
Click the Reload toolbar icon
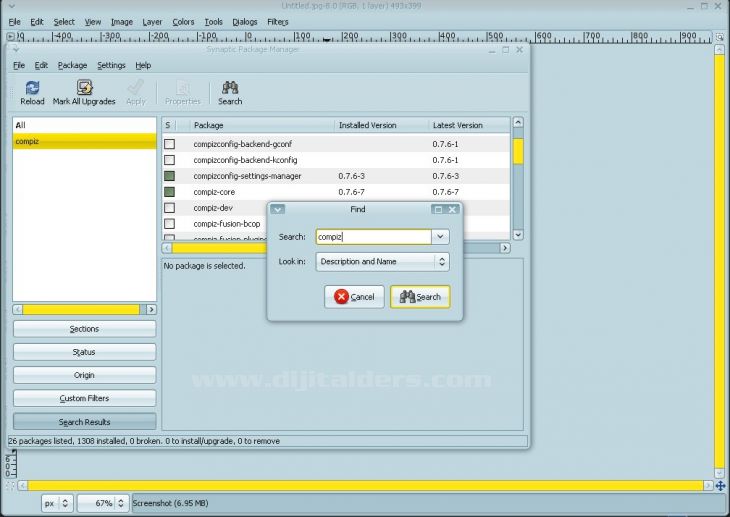point(32,88)
